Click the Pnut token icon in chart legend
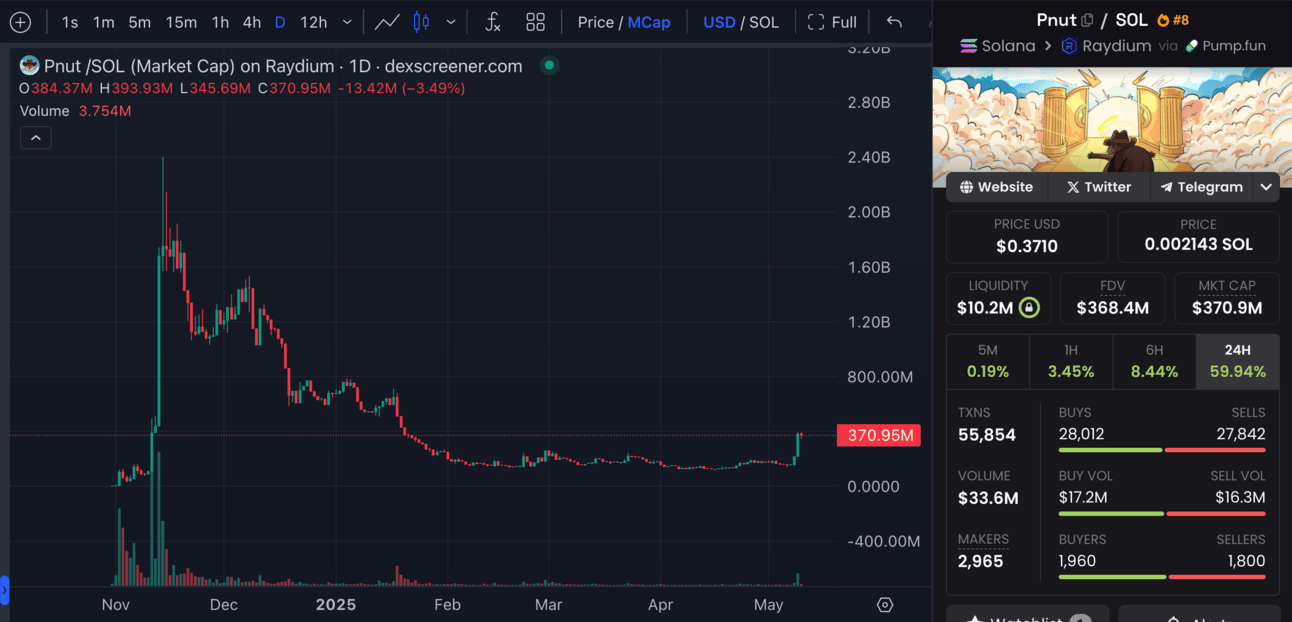 click(30, 66)
